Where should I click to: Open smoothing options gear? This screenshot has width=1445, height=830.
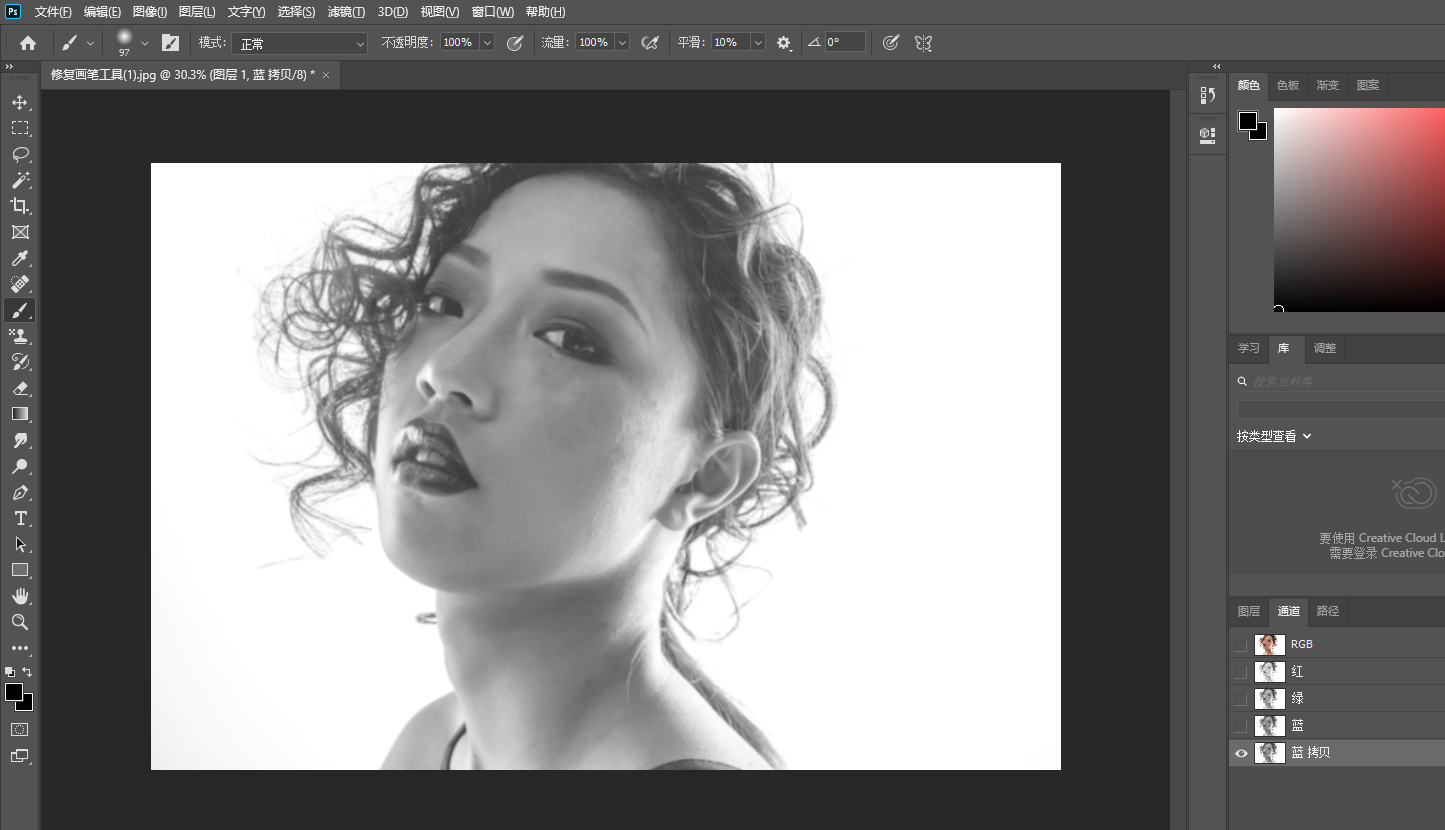pos(784,43)
